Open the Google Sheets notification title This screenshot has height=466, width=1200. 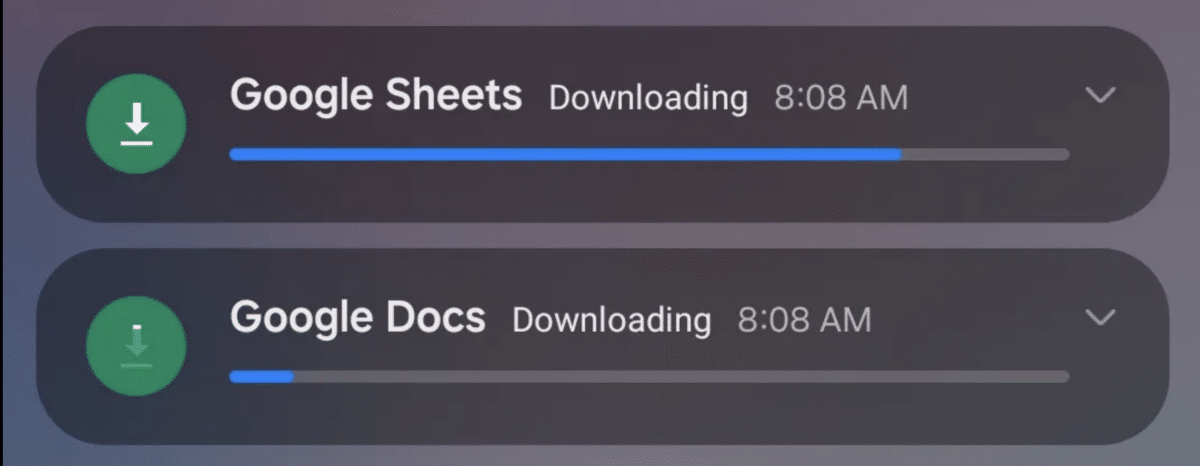(376, 96)
